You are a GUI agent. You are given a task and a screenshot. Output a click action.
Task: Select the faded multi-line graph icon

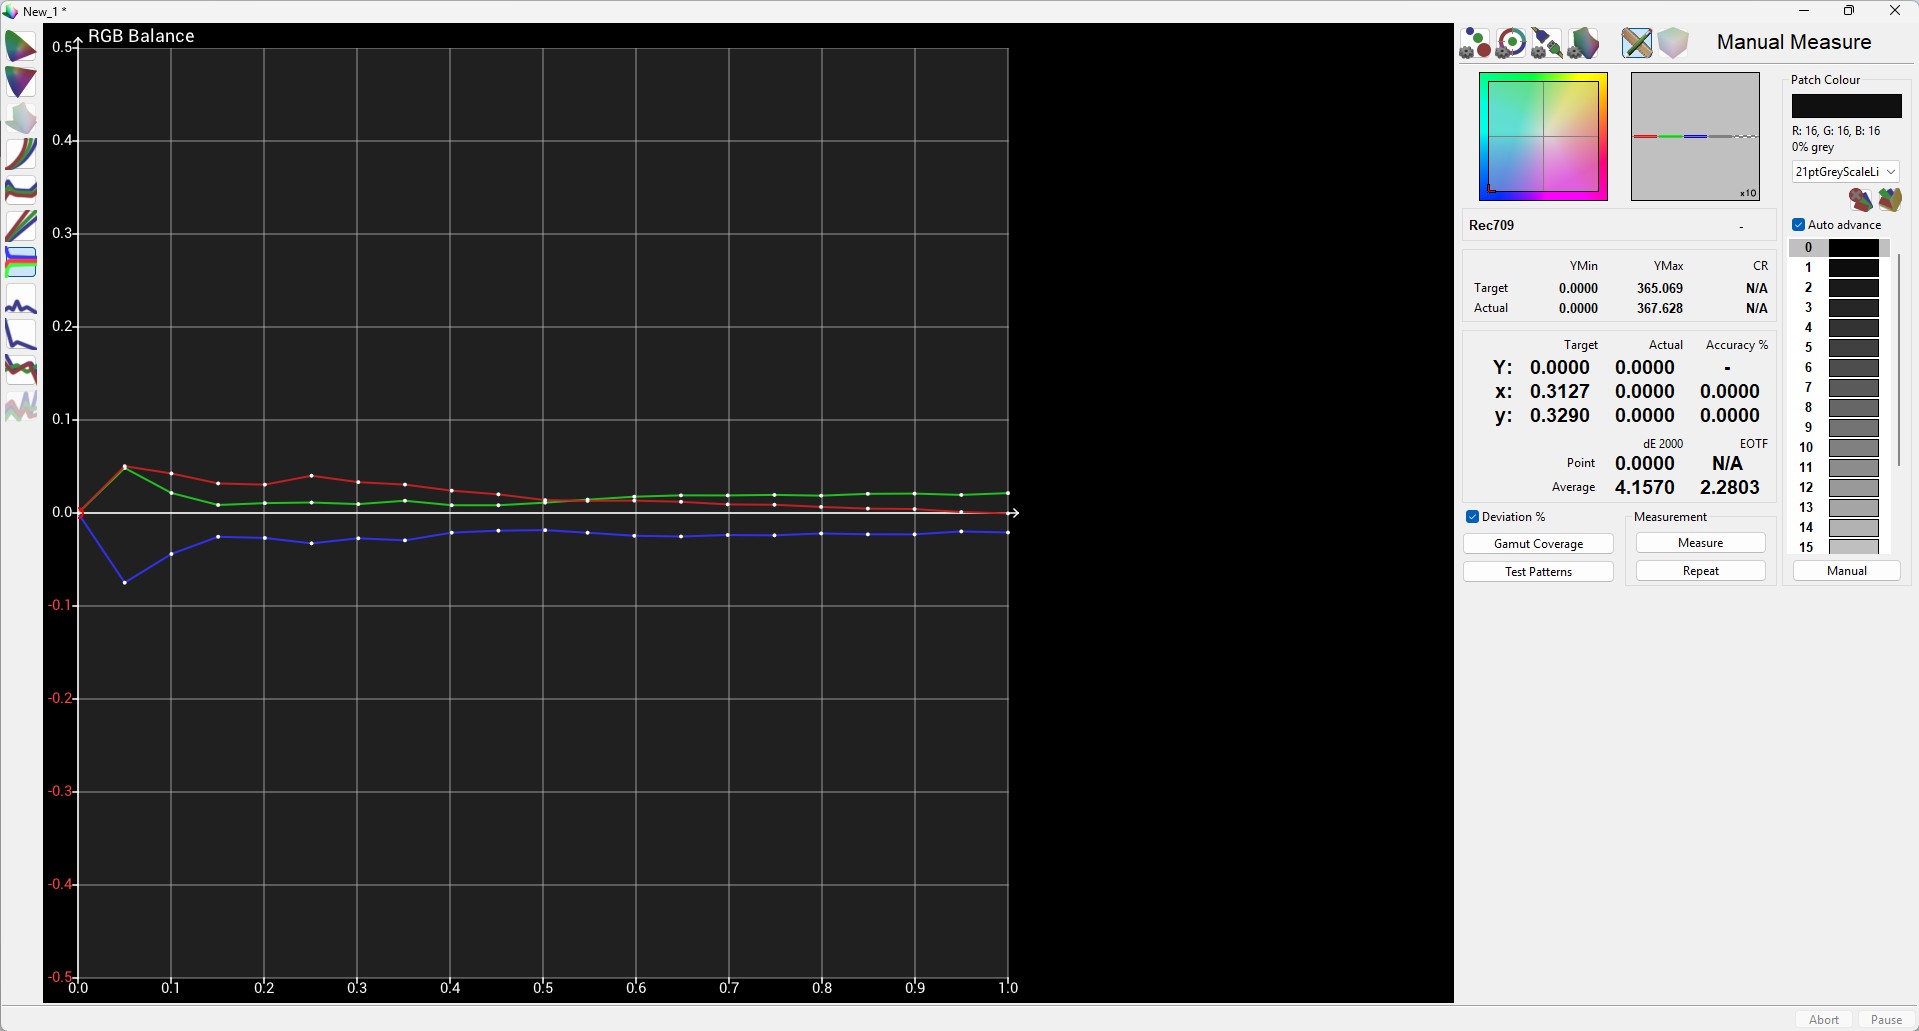pos(20,406)
